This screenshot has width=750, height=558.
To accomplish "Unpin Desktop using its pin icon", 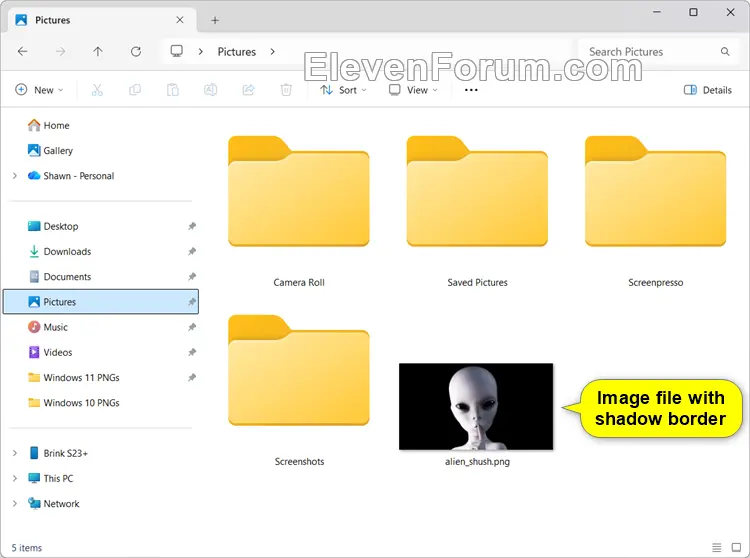I will (x=192, y=226).
